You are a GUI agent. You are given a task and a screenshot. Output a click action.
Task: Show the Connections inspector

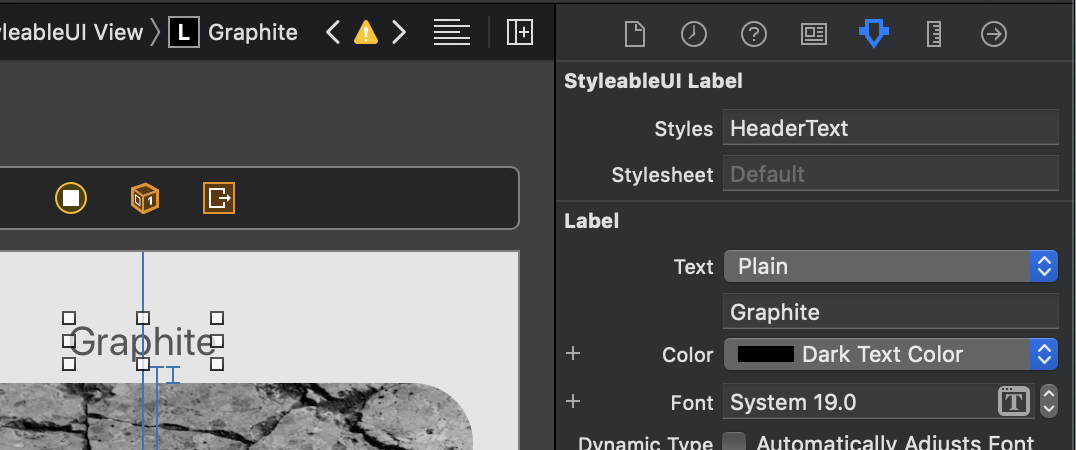click(x=993, y=34)
